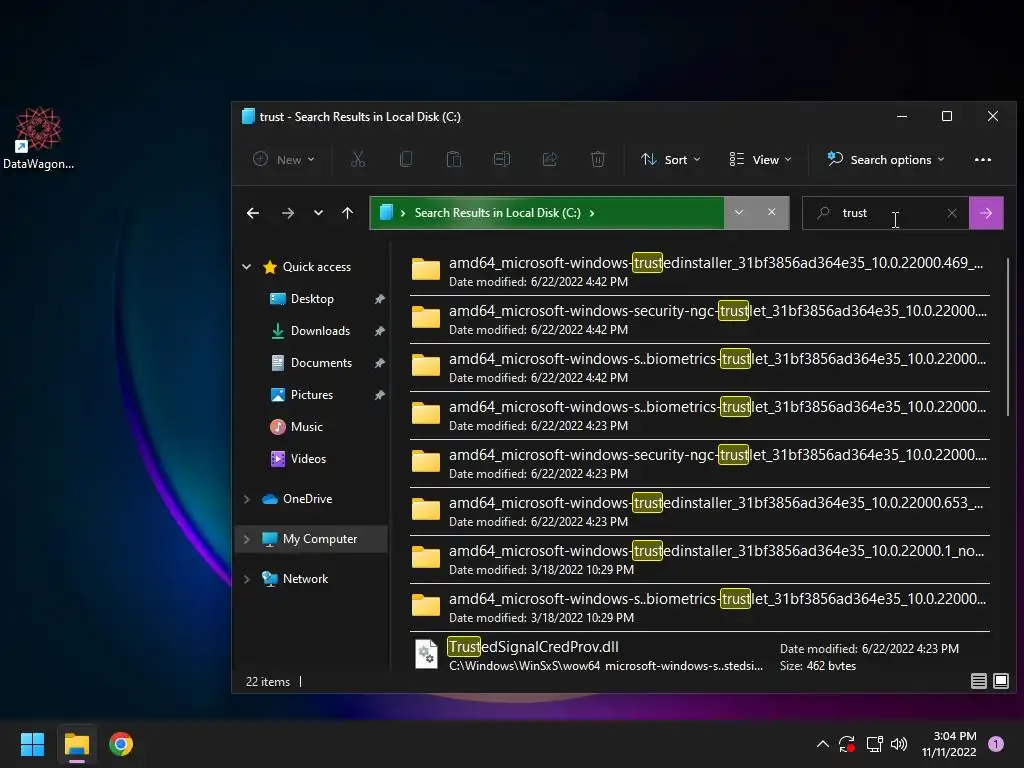Select TrustedSignalCredProv.dll file name
The width and height of the screenshot is (1024, 768).
534,647
